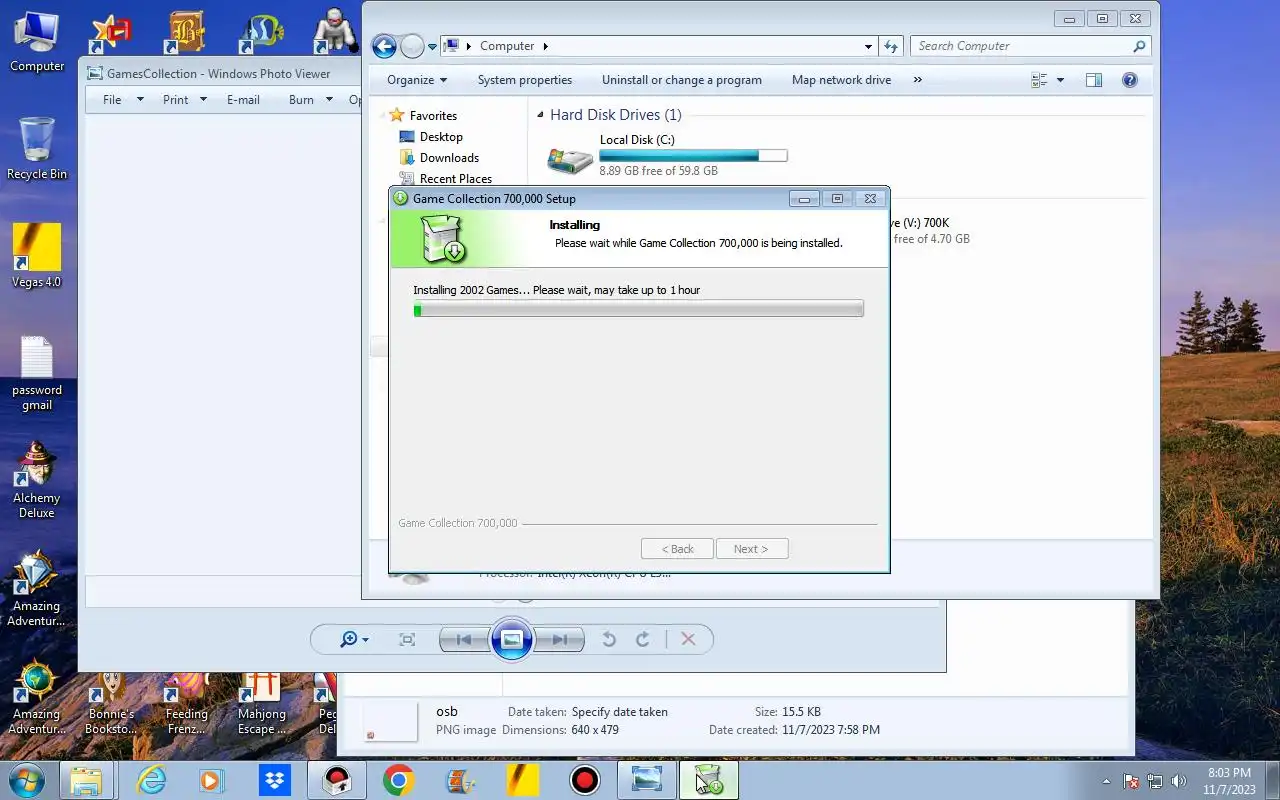The image size is (1280, 800).
Task: Click Specify date taken field
Action: click(x=619, y=712)
